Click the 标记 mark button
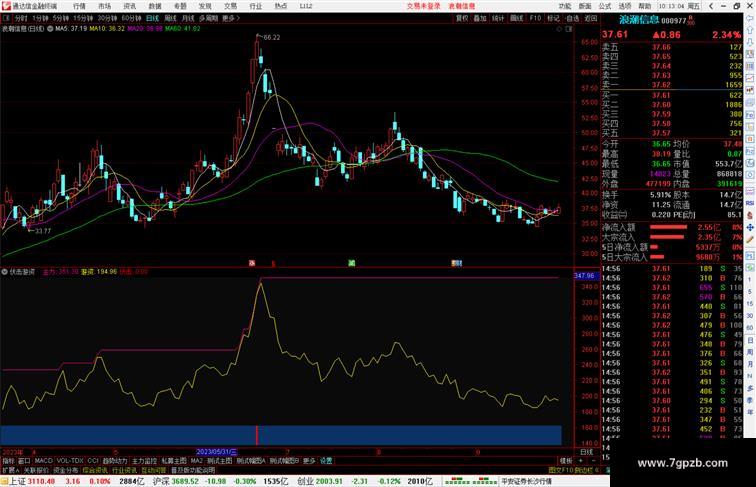756x487 pixels. tap(553, 18)
